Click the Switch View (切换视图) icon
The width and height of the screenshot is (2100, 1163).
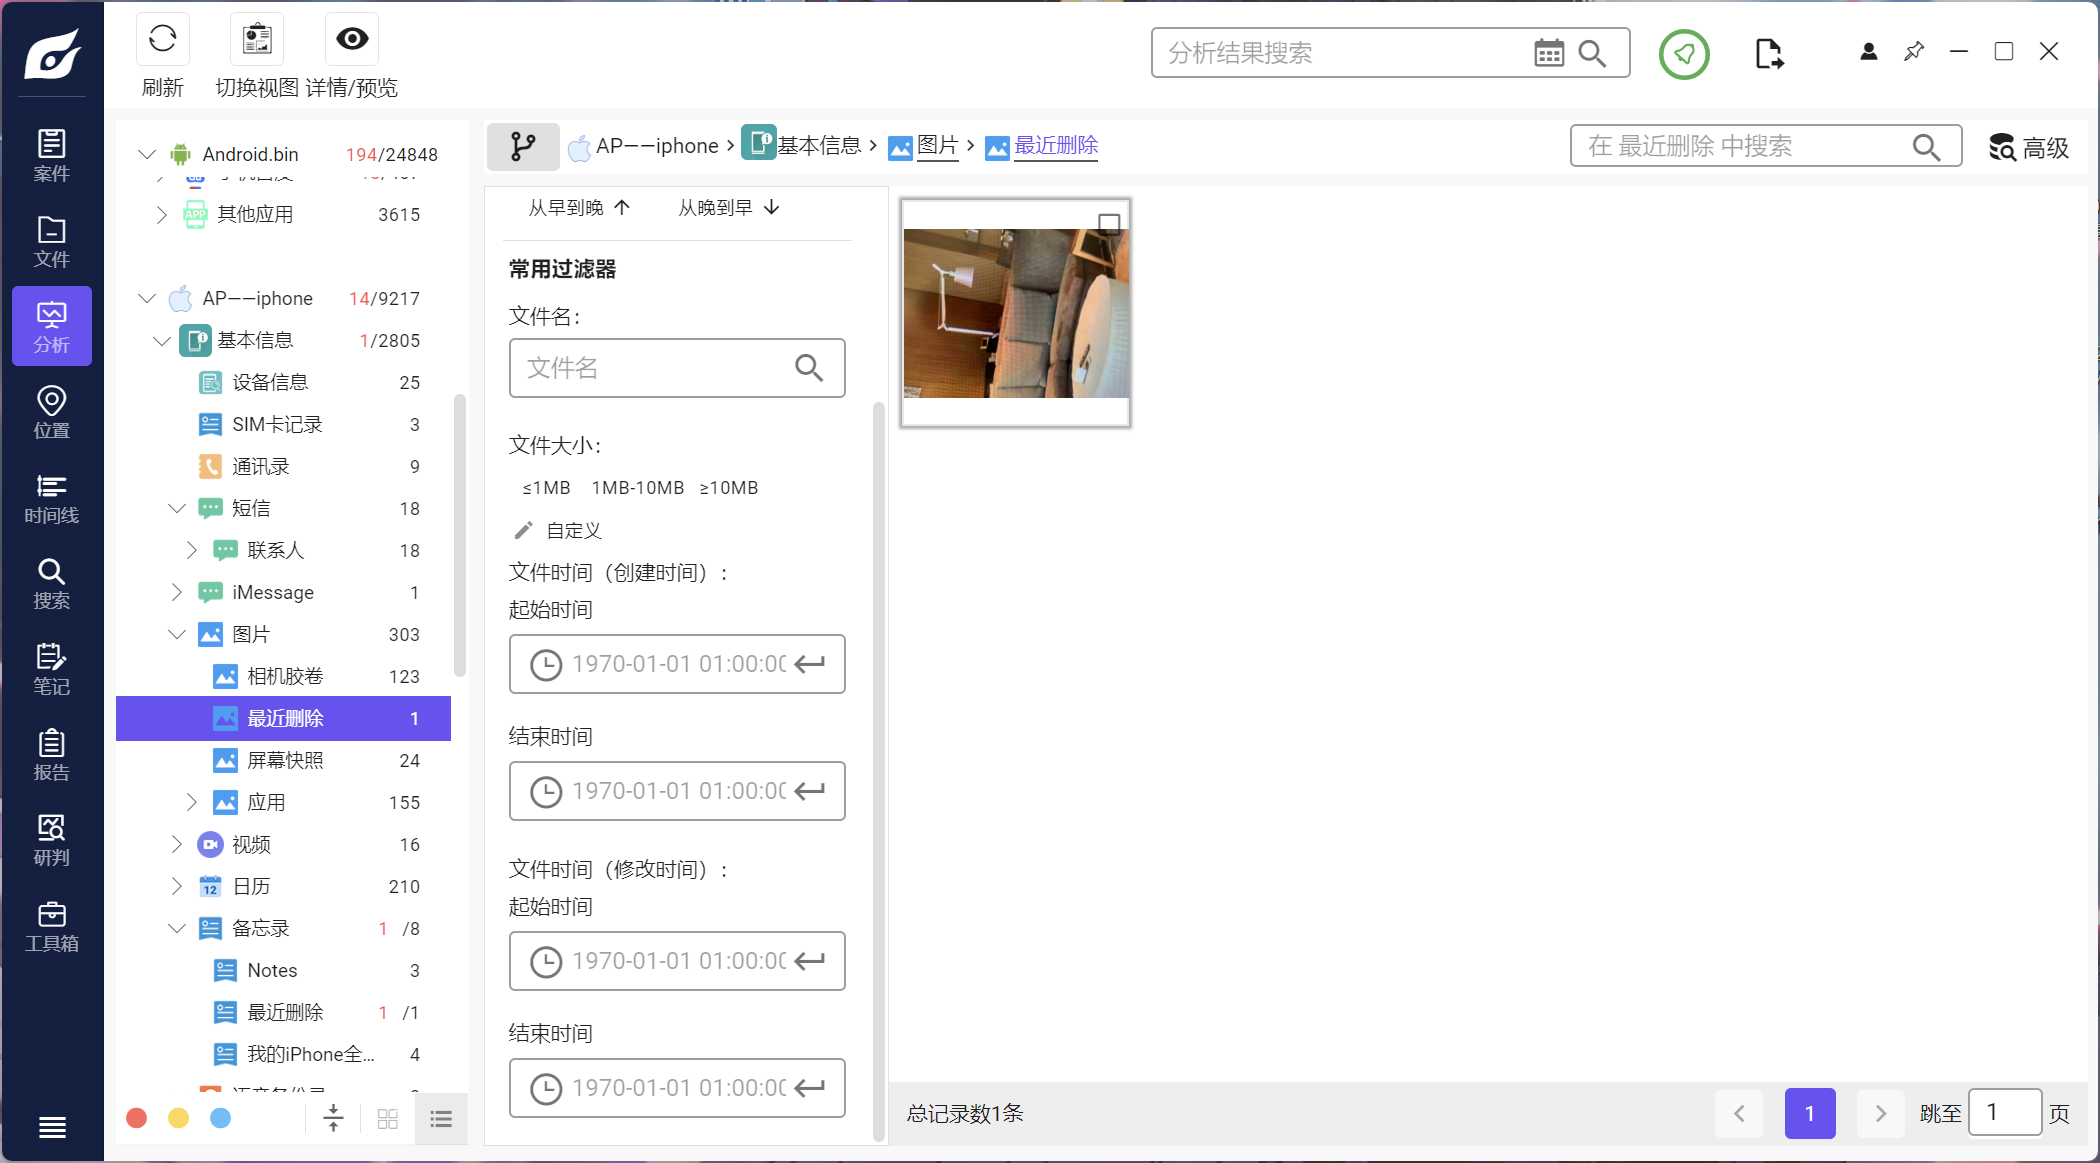click(x=257, y=39)
